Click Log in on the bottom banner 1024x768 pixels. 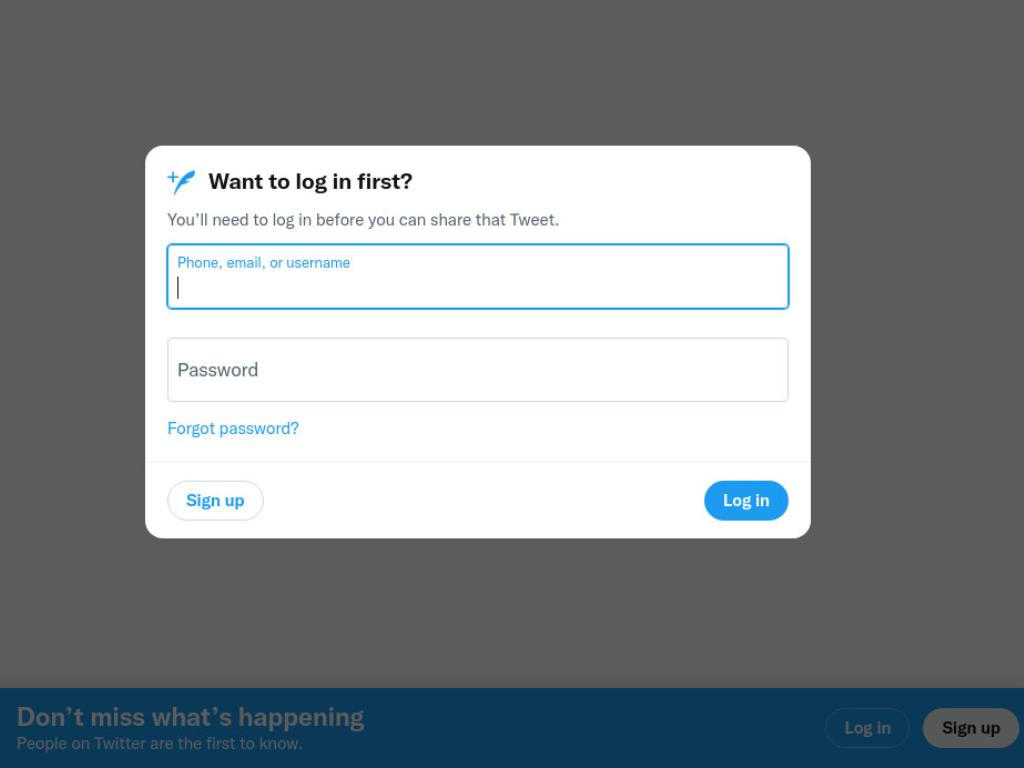[x=867, y=728]
